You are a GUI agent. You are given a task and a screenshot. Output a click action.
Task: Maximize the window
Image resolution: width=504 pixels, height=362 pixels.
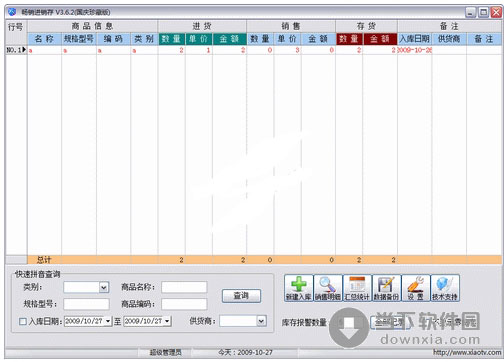[x=483, y=13]
